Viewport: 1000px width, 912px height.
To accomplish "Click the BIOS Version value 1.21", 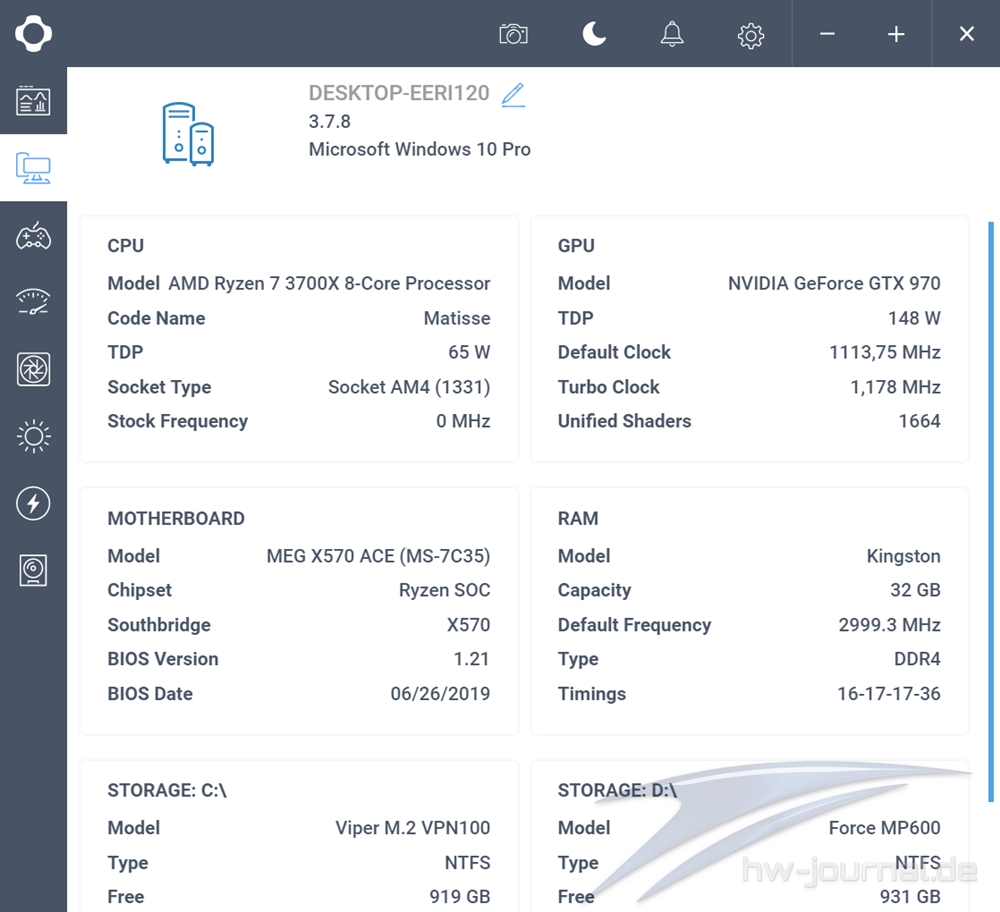I will tap(471, 659).
